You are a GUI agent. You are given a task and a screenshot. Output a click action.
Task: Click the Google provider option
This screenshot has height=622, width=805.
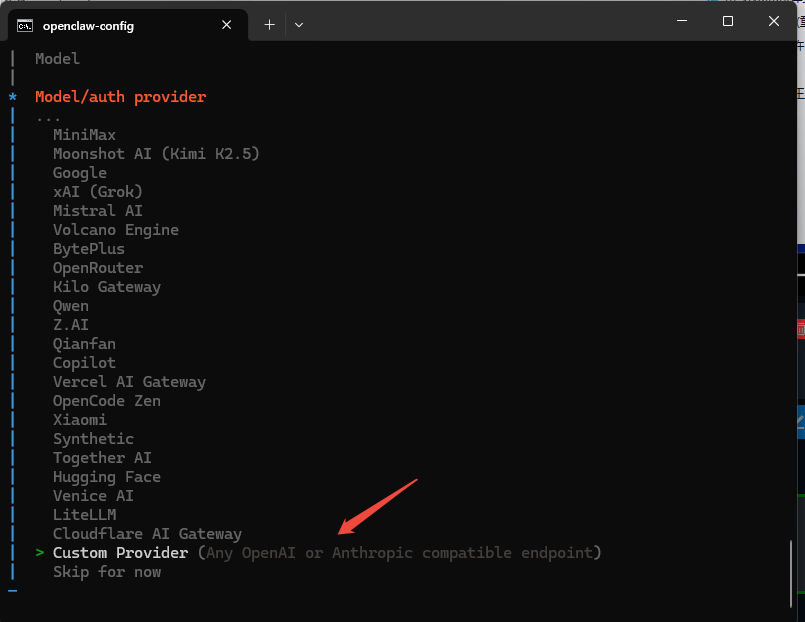tap(80, 173)
